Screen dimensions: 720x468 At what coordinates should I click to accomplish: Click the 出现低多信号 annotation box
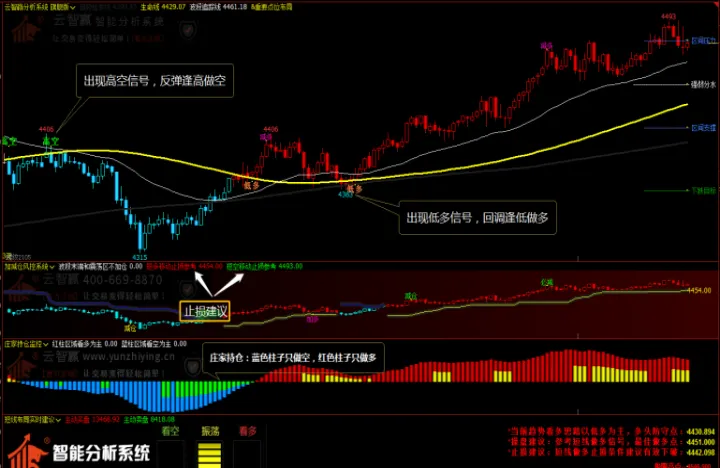pyautogui.click(x=478, y=216)
